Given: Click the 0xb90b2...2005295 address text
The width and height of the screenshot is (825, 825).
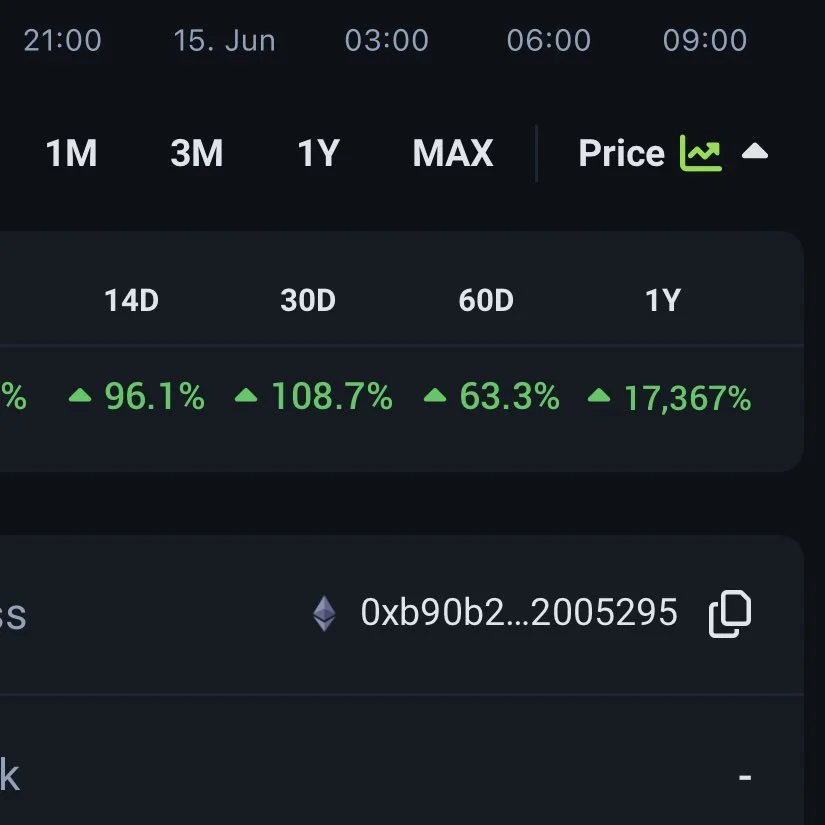Looking at the screenshot, I should 519,612.
